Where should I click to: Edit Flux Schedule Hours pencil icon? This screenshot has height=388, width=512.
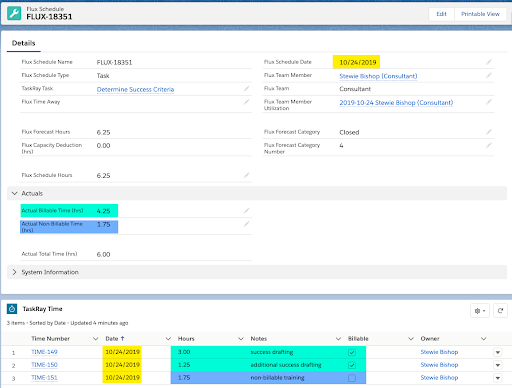click(246, 175)
